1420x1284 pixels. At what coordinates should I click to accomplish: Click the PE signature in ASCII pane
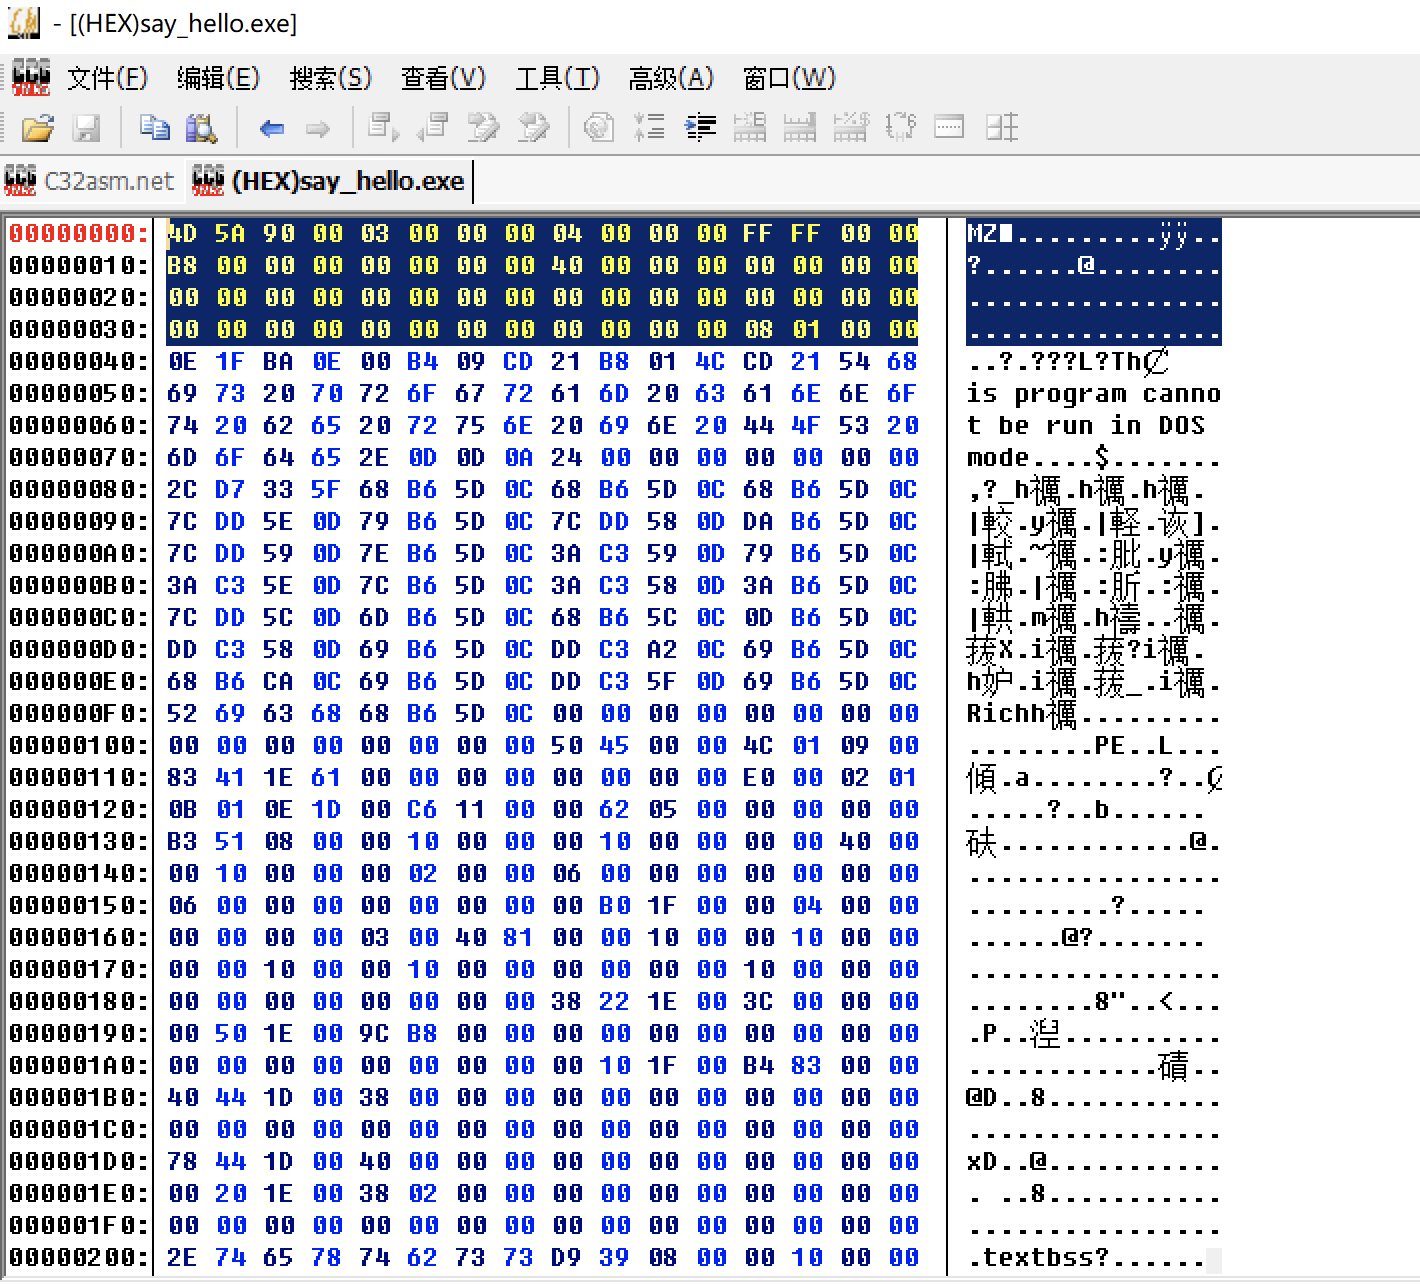tap(1111, 746)
